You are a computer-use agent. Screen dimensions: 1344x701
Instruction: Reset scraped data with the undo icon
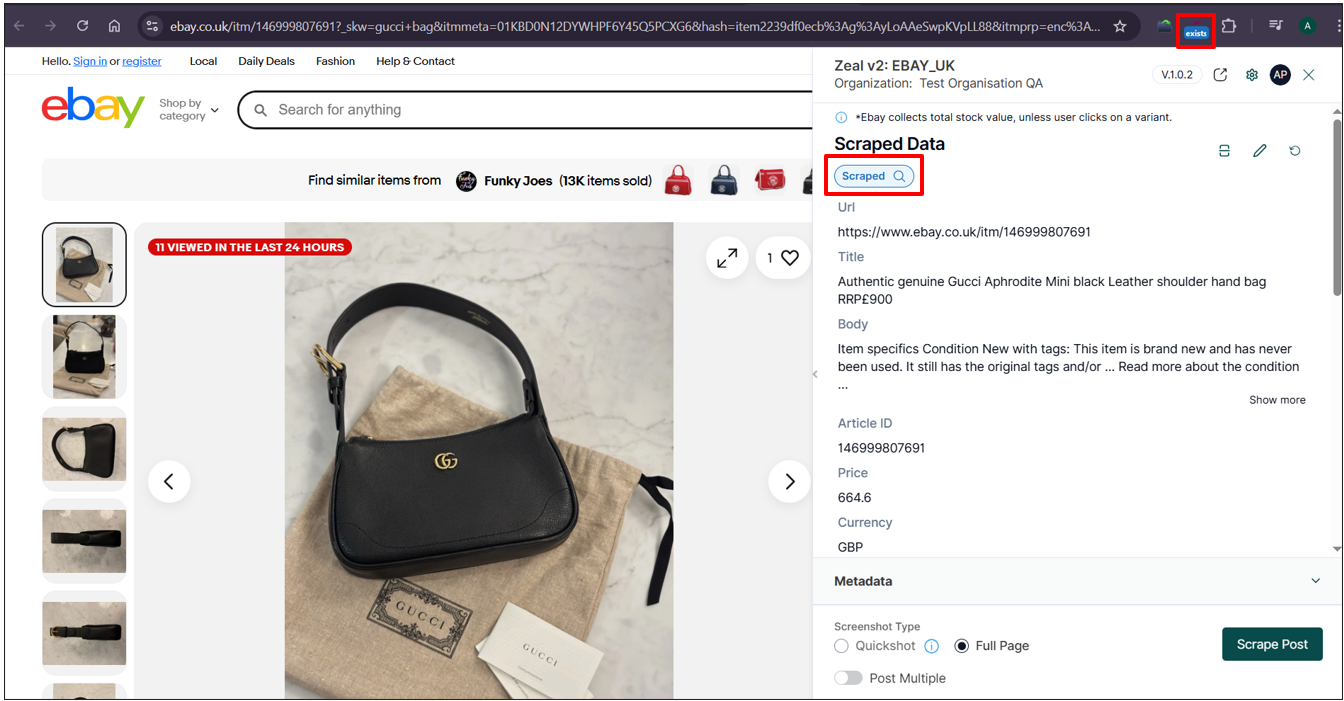tap(1295, 151)
